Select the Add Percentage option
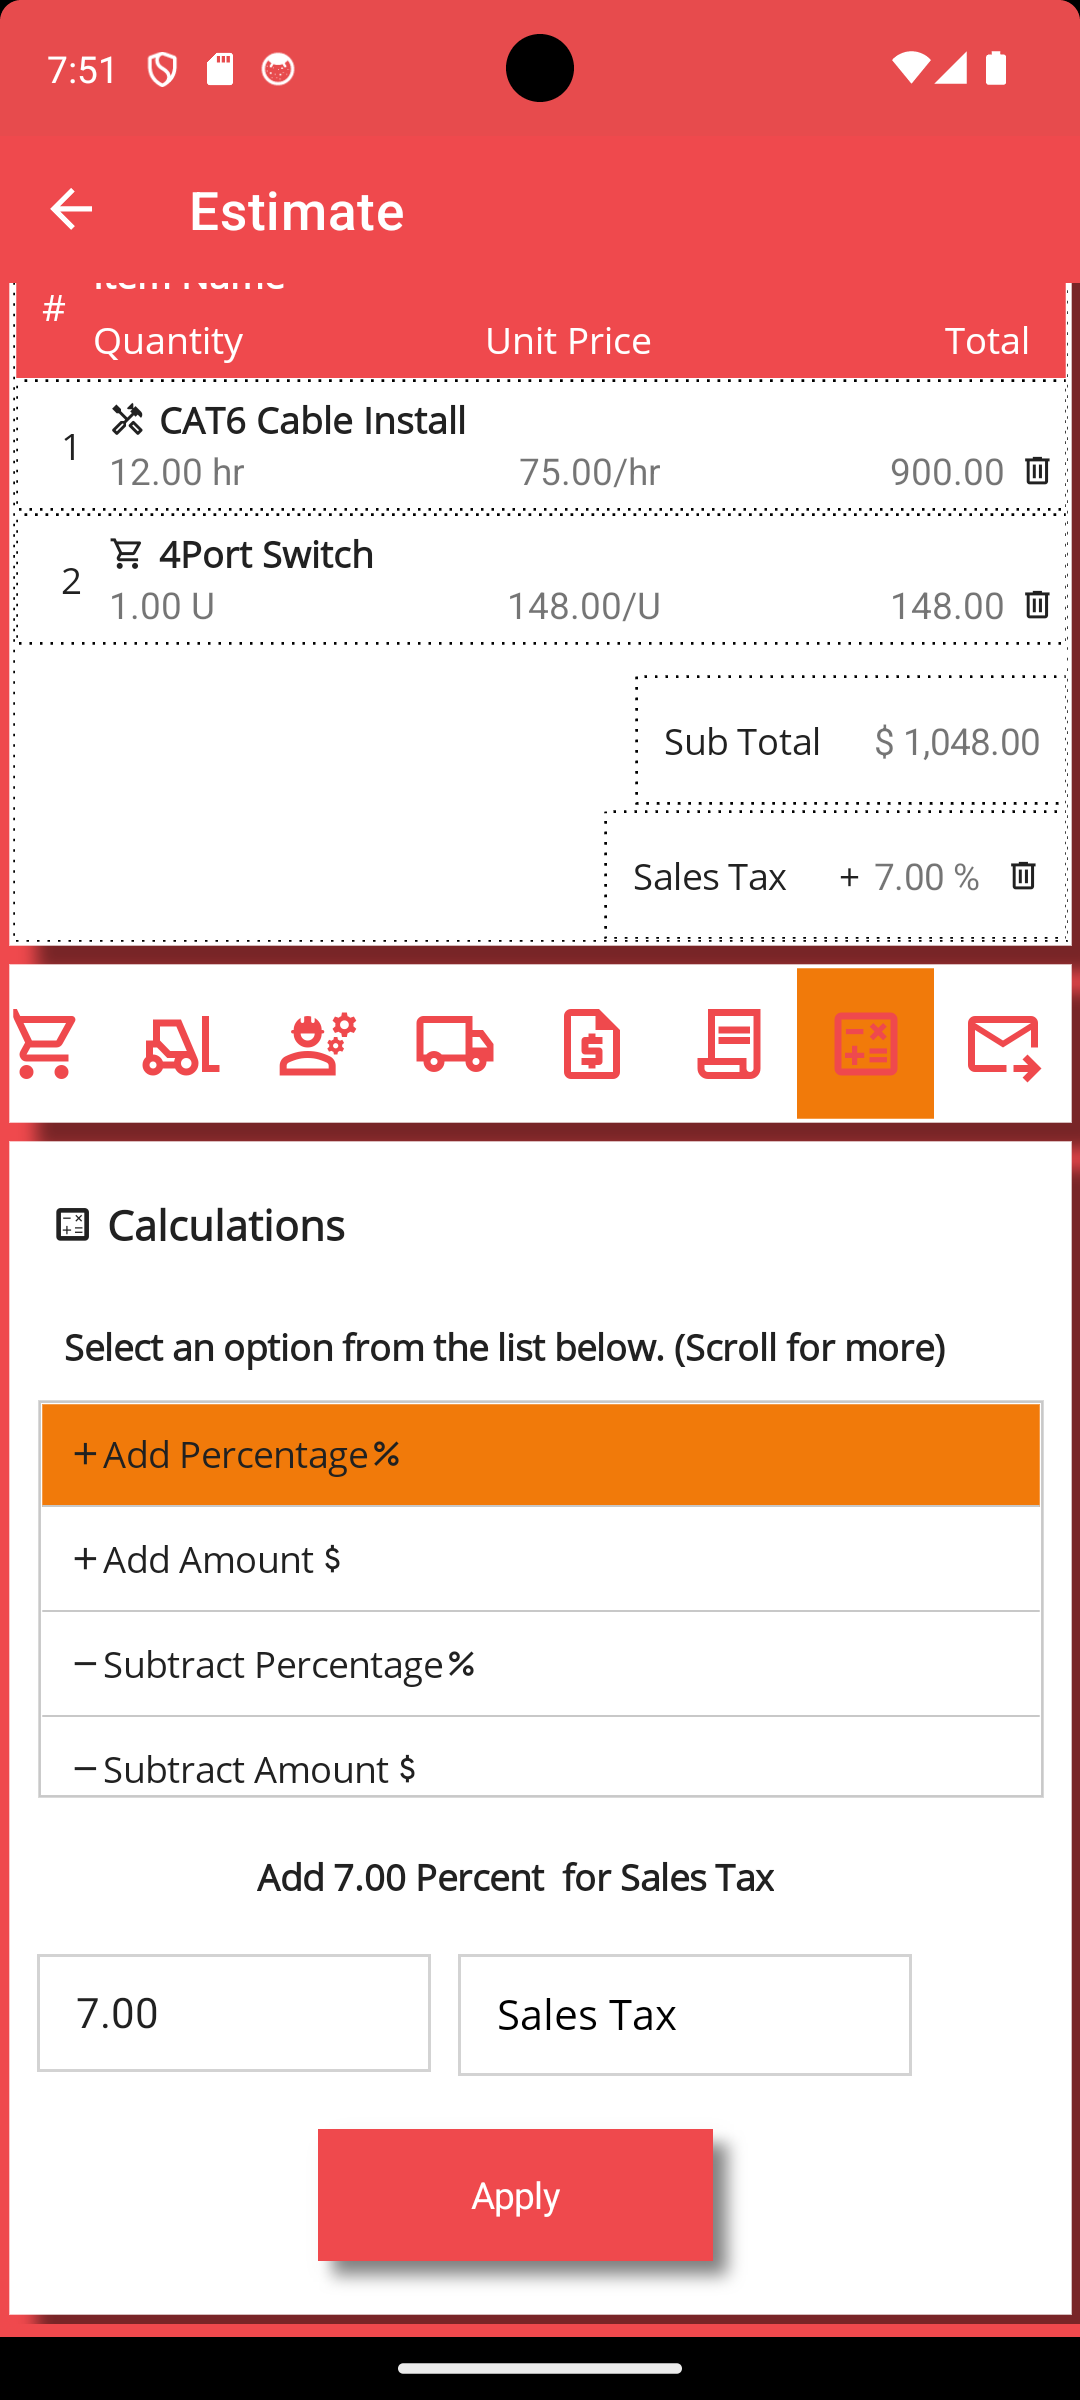This screenshot has width=1080, height=2400. click(540, 1455)
